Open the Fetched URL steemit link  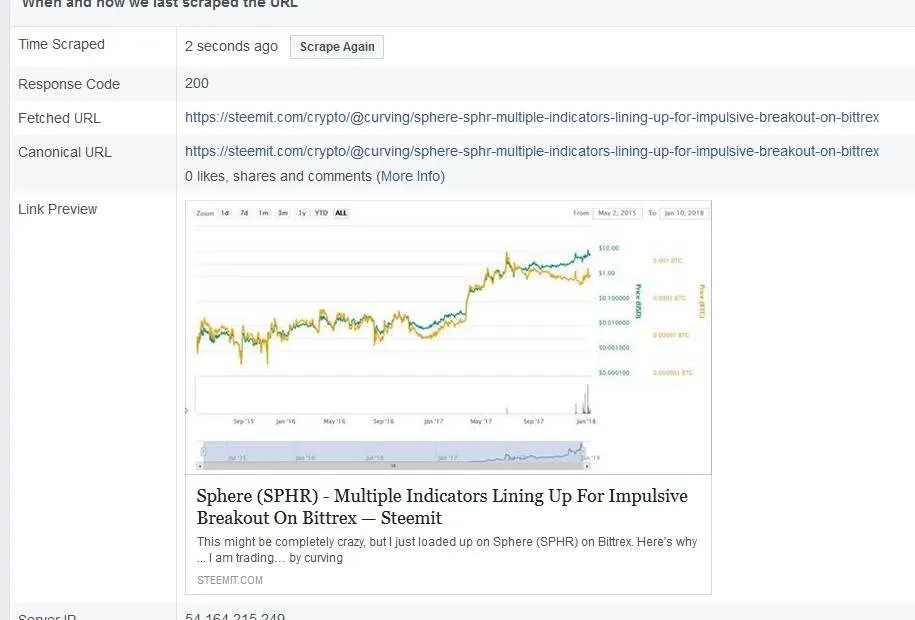pos(532,117)
